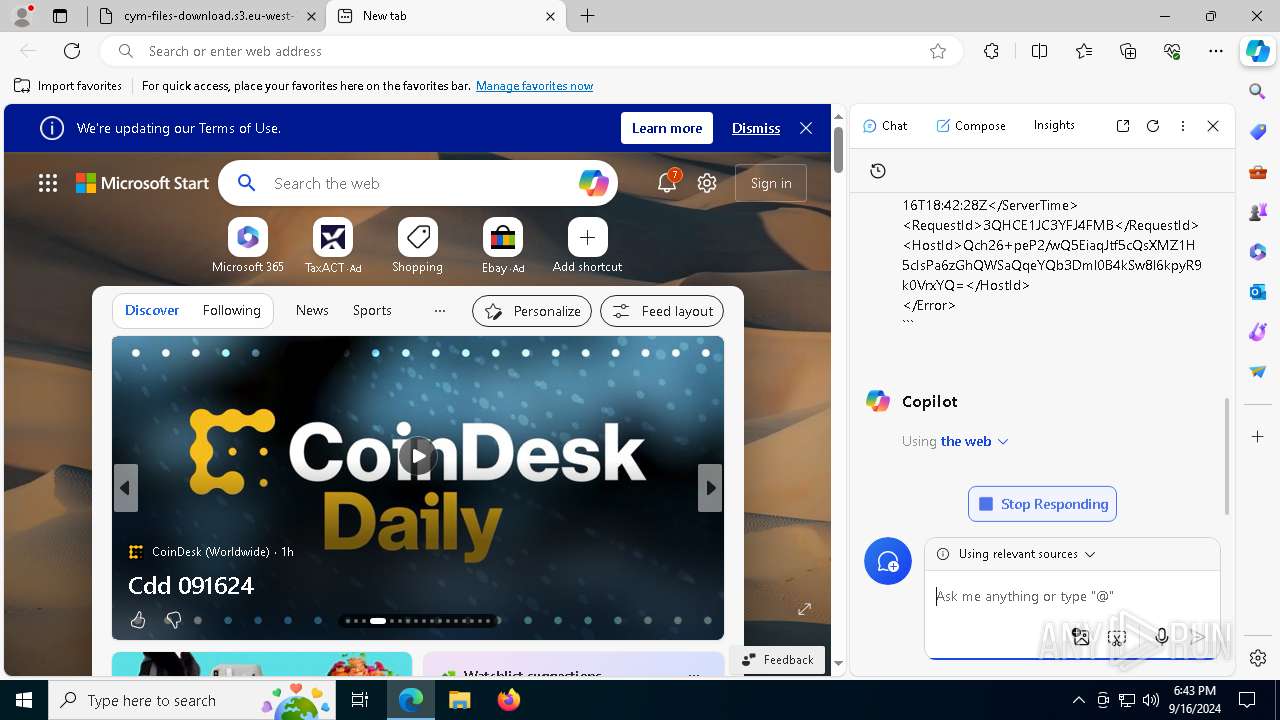Select the Discover feed tab
1280x720 pixels.
(x=152, y=311)
